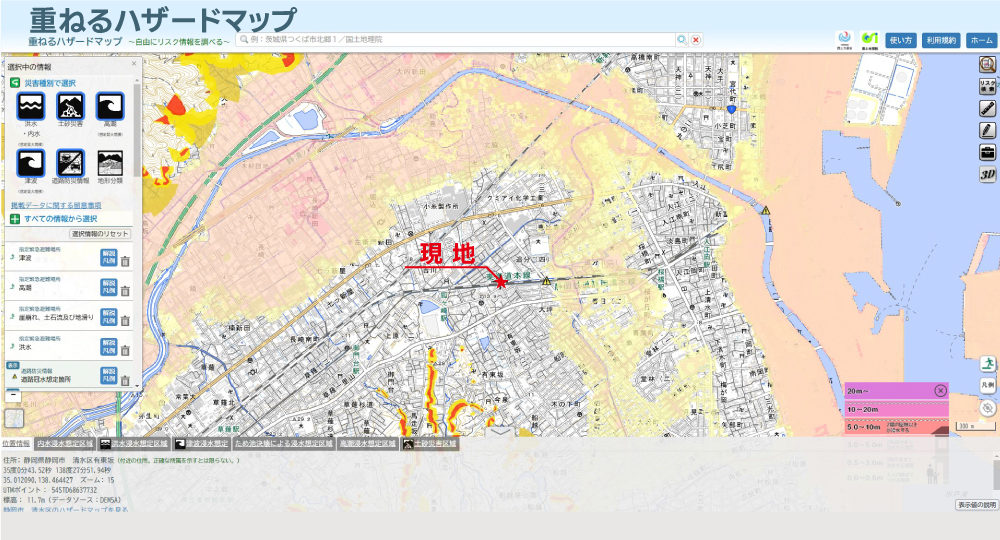The height and width of the screenshot is (540, 1000).
Task: Open the リスク検索 risk search tool
Action: click(x=987, y=86)
